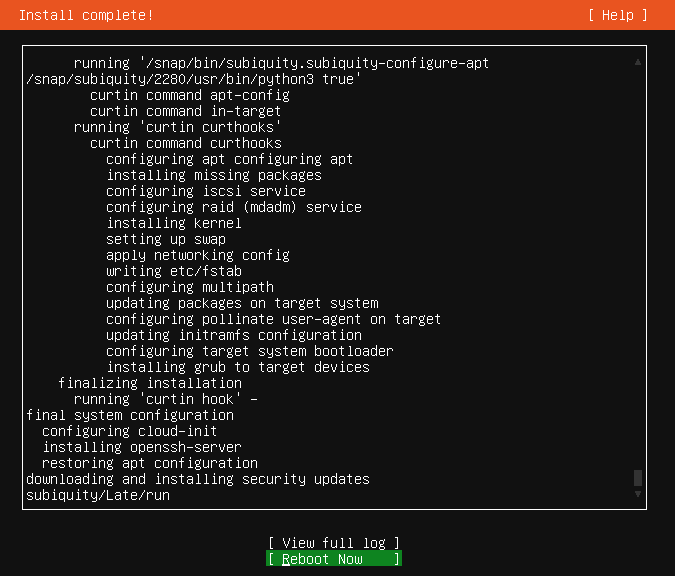Open the Help menu in header
Screen dimensions: 675x576
(618, 15)
